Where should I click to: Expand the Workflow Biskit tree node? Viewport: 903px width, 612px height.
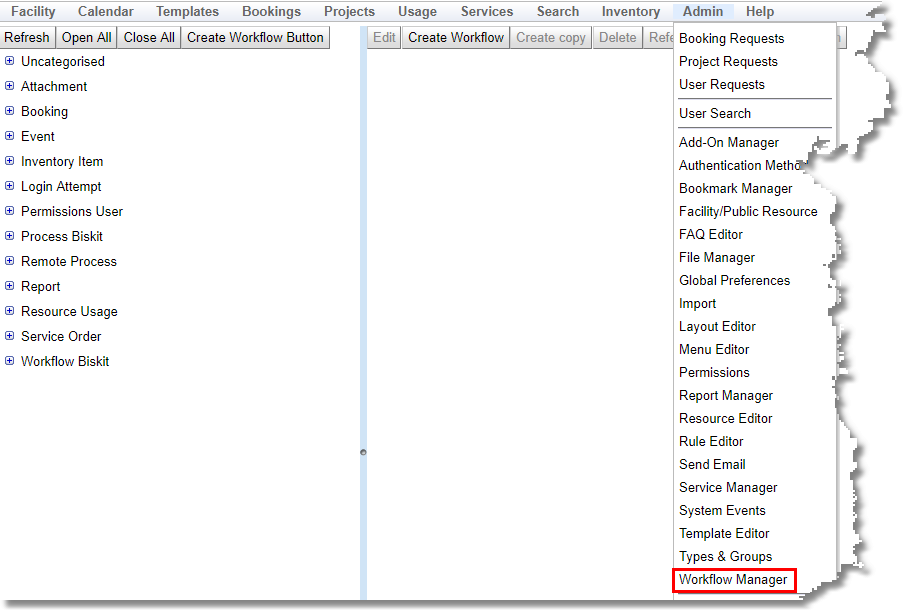coord(10,361)
